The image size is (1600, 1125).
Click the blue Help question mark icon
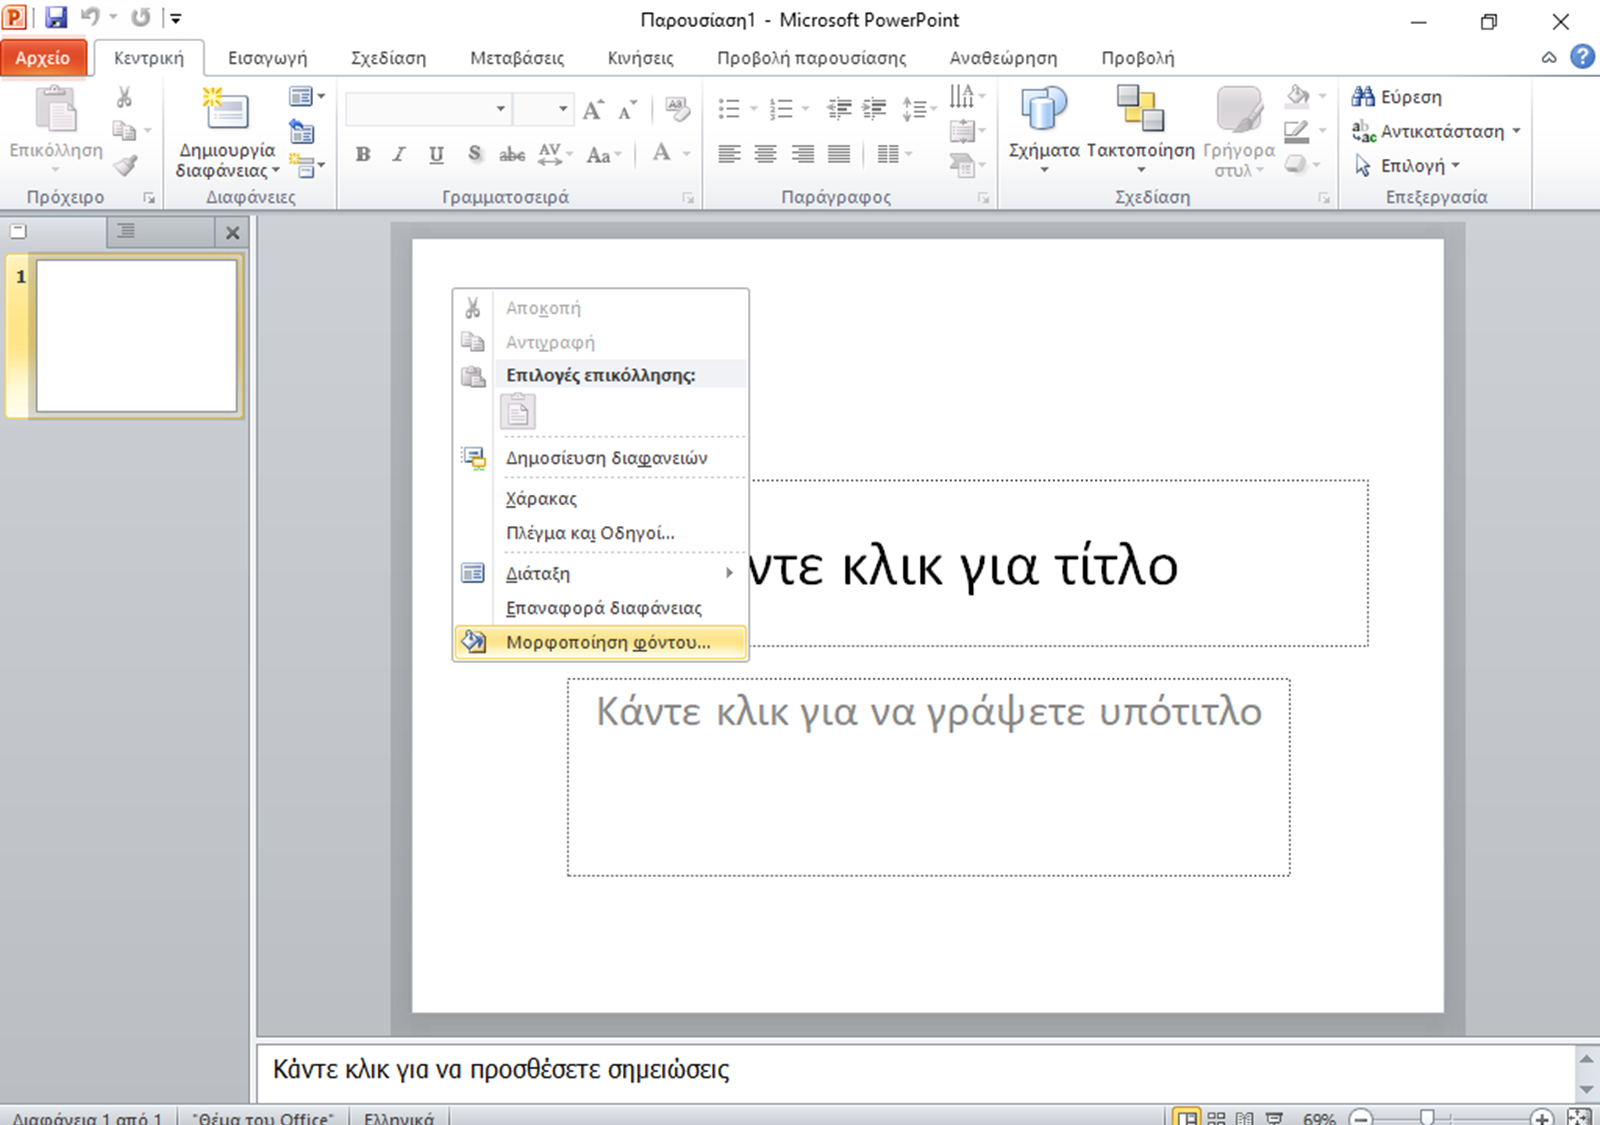point(1582,57)
